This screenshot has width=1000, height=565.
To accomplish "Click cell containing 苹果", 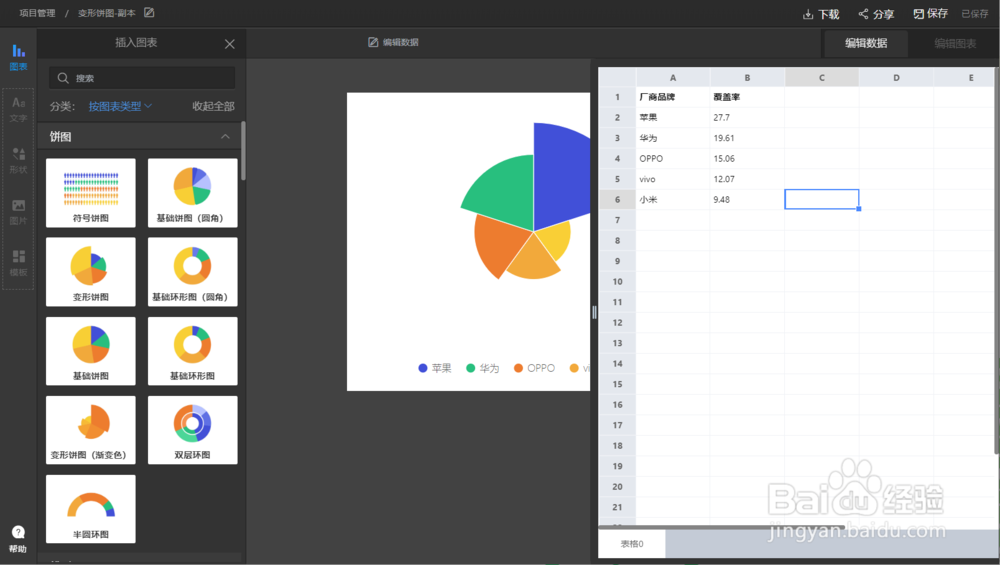I will point(673,117).
